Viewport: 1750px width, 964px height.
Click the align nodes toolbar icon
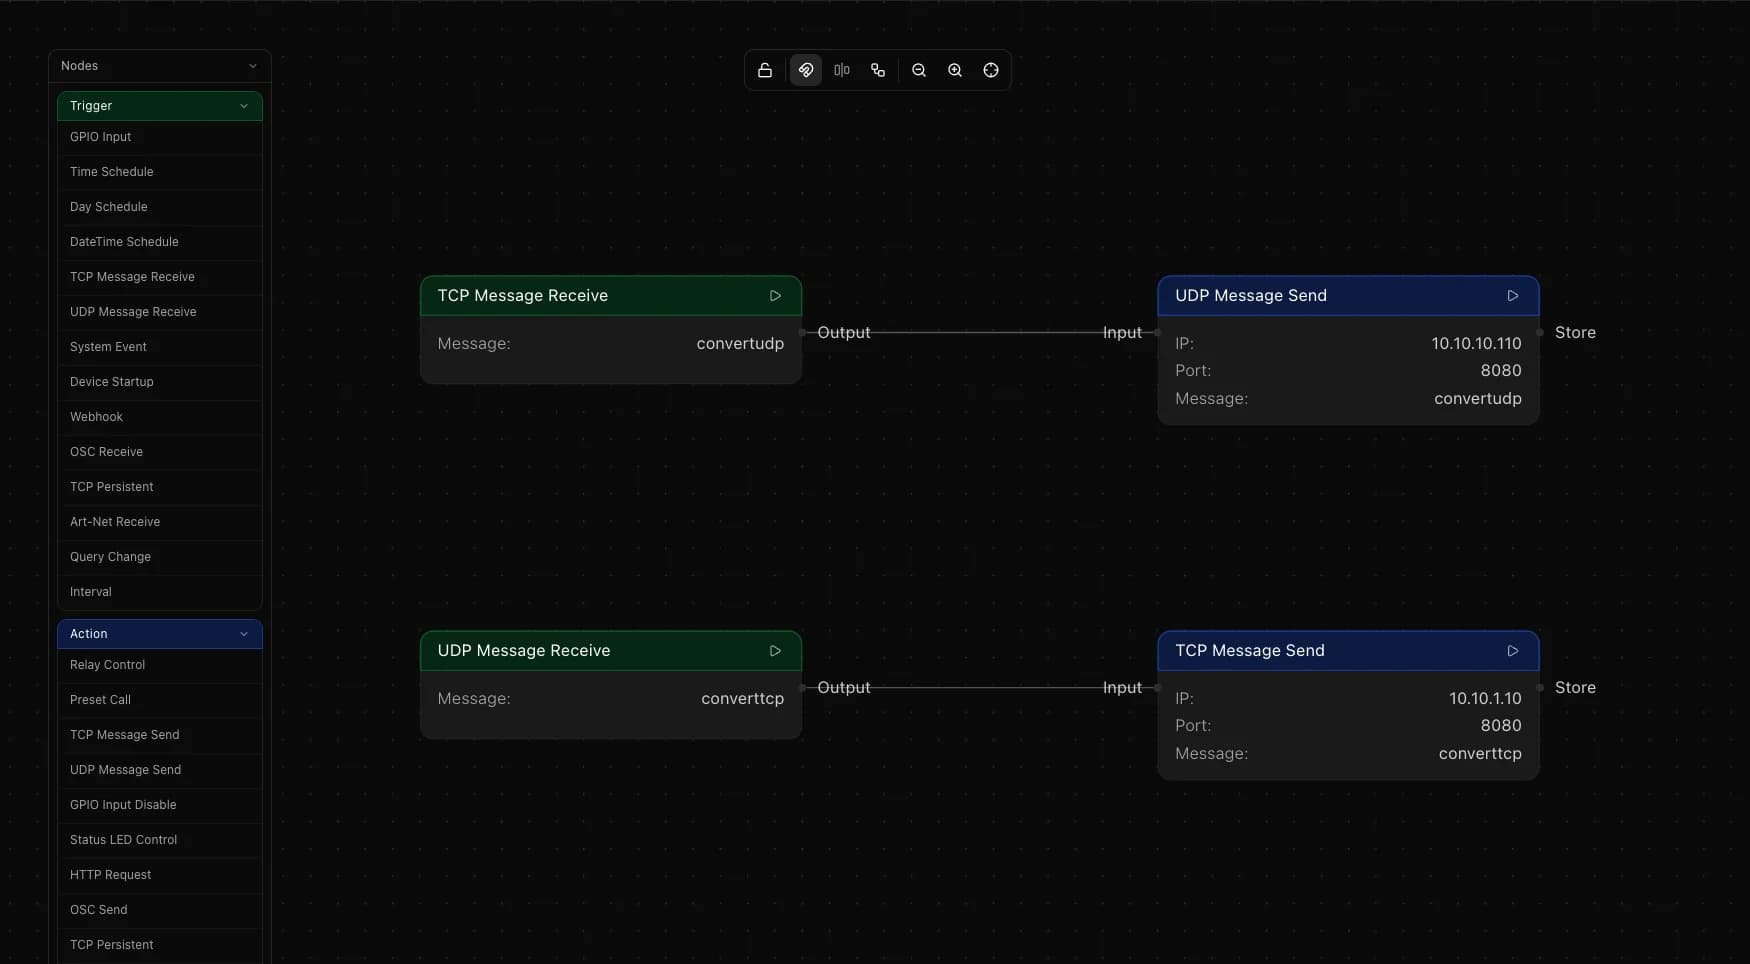tap(842, 70)
